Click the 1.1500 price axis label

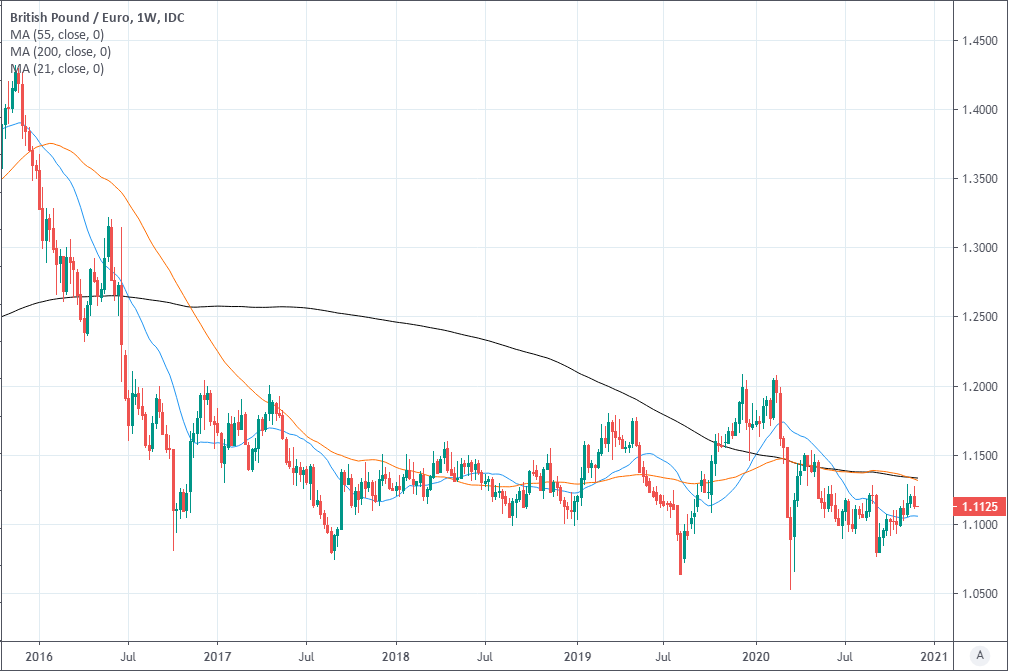click(980, 456)
